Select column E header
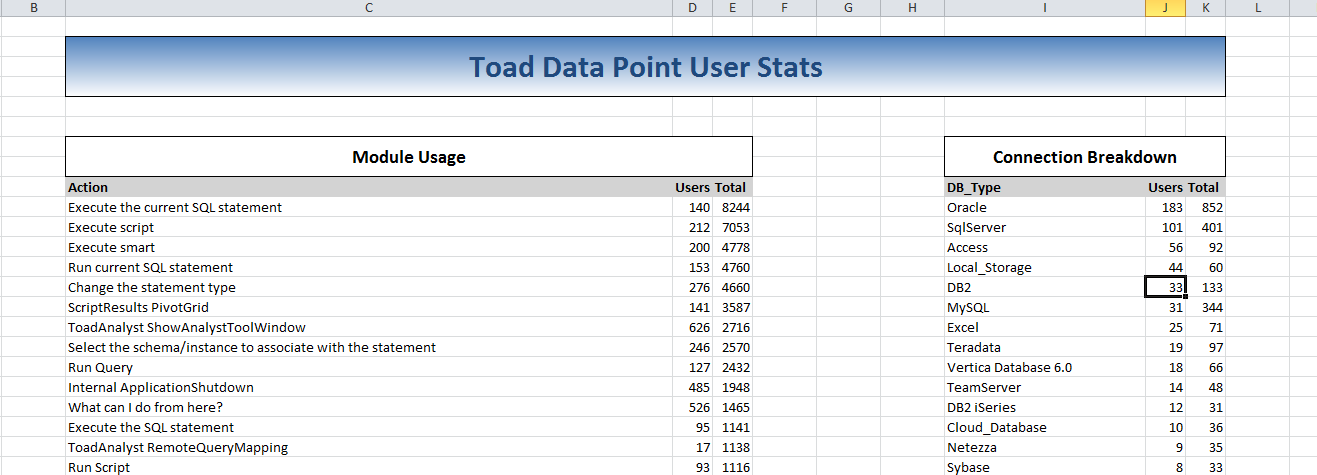This screenshot has width=1317, height=475. click(x=732, y=8)
